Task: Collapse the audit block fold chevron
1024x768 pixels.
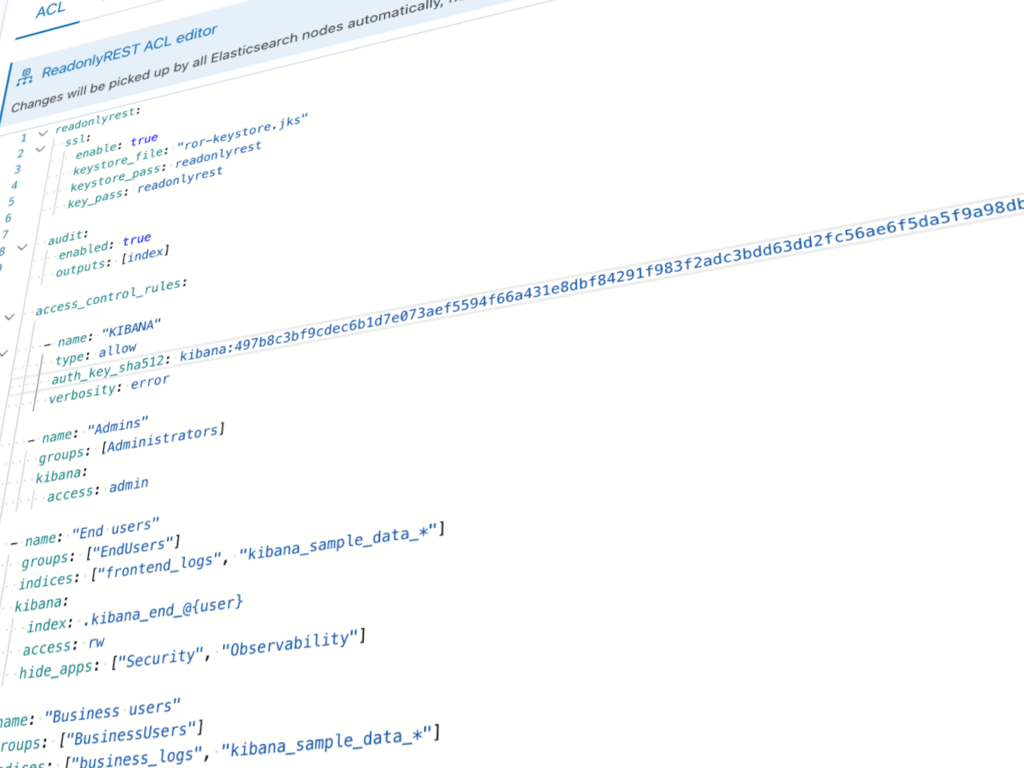Action: point(22,248)
